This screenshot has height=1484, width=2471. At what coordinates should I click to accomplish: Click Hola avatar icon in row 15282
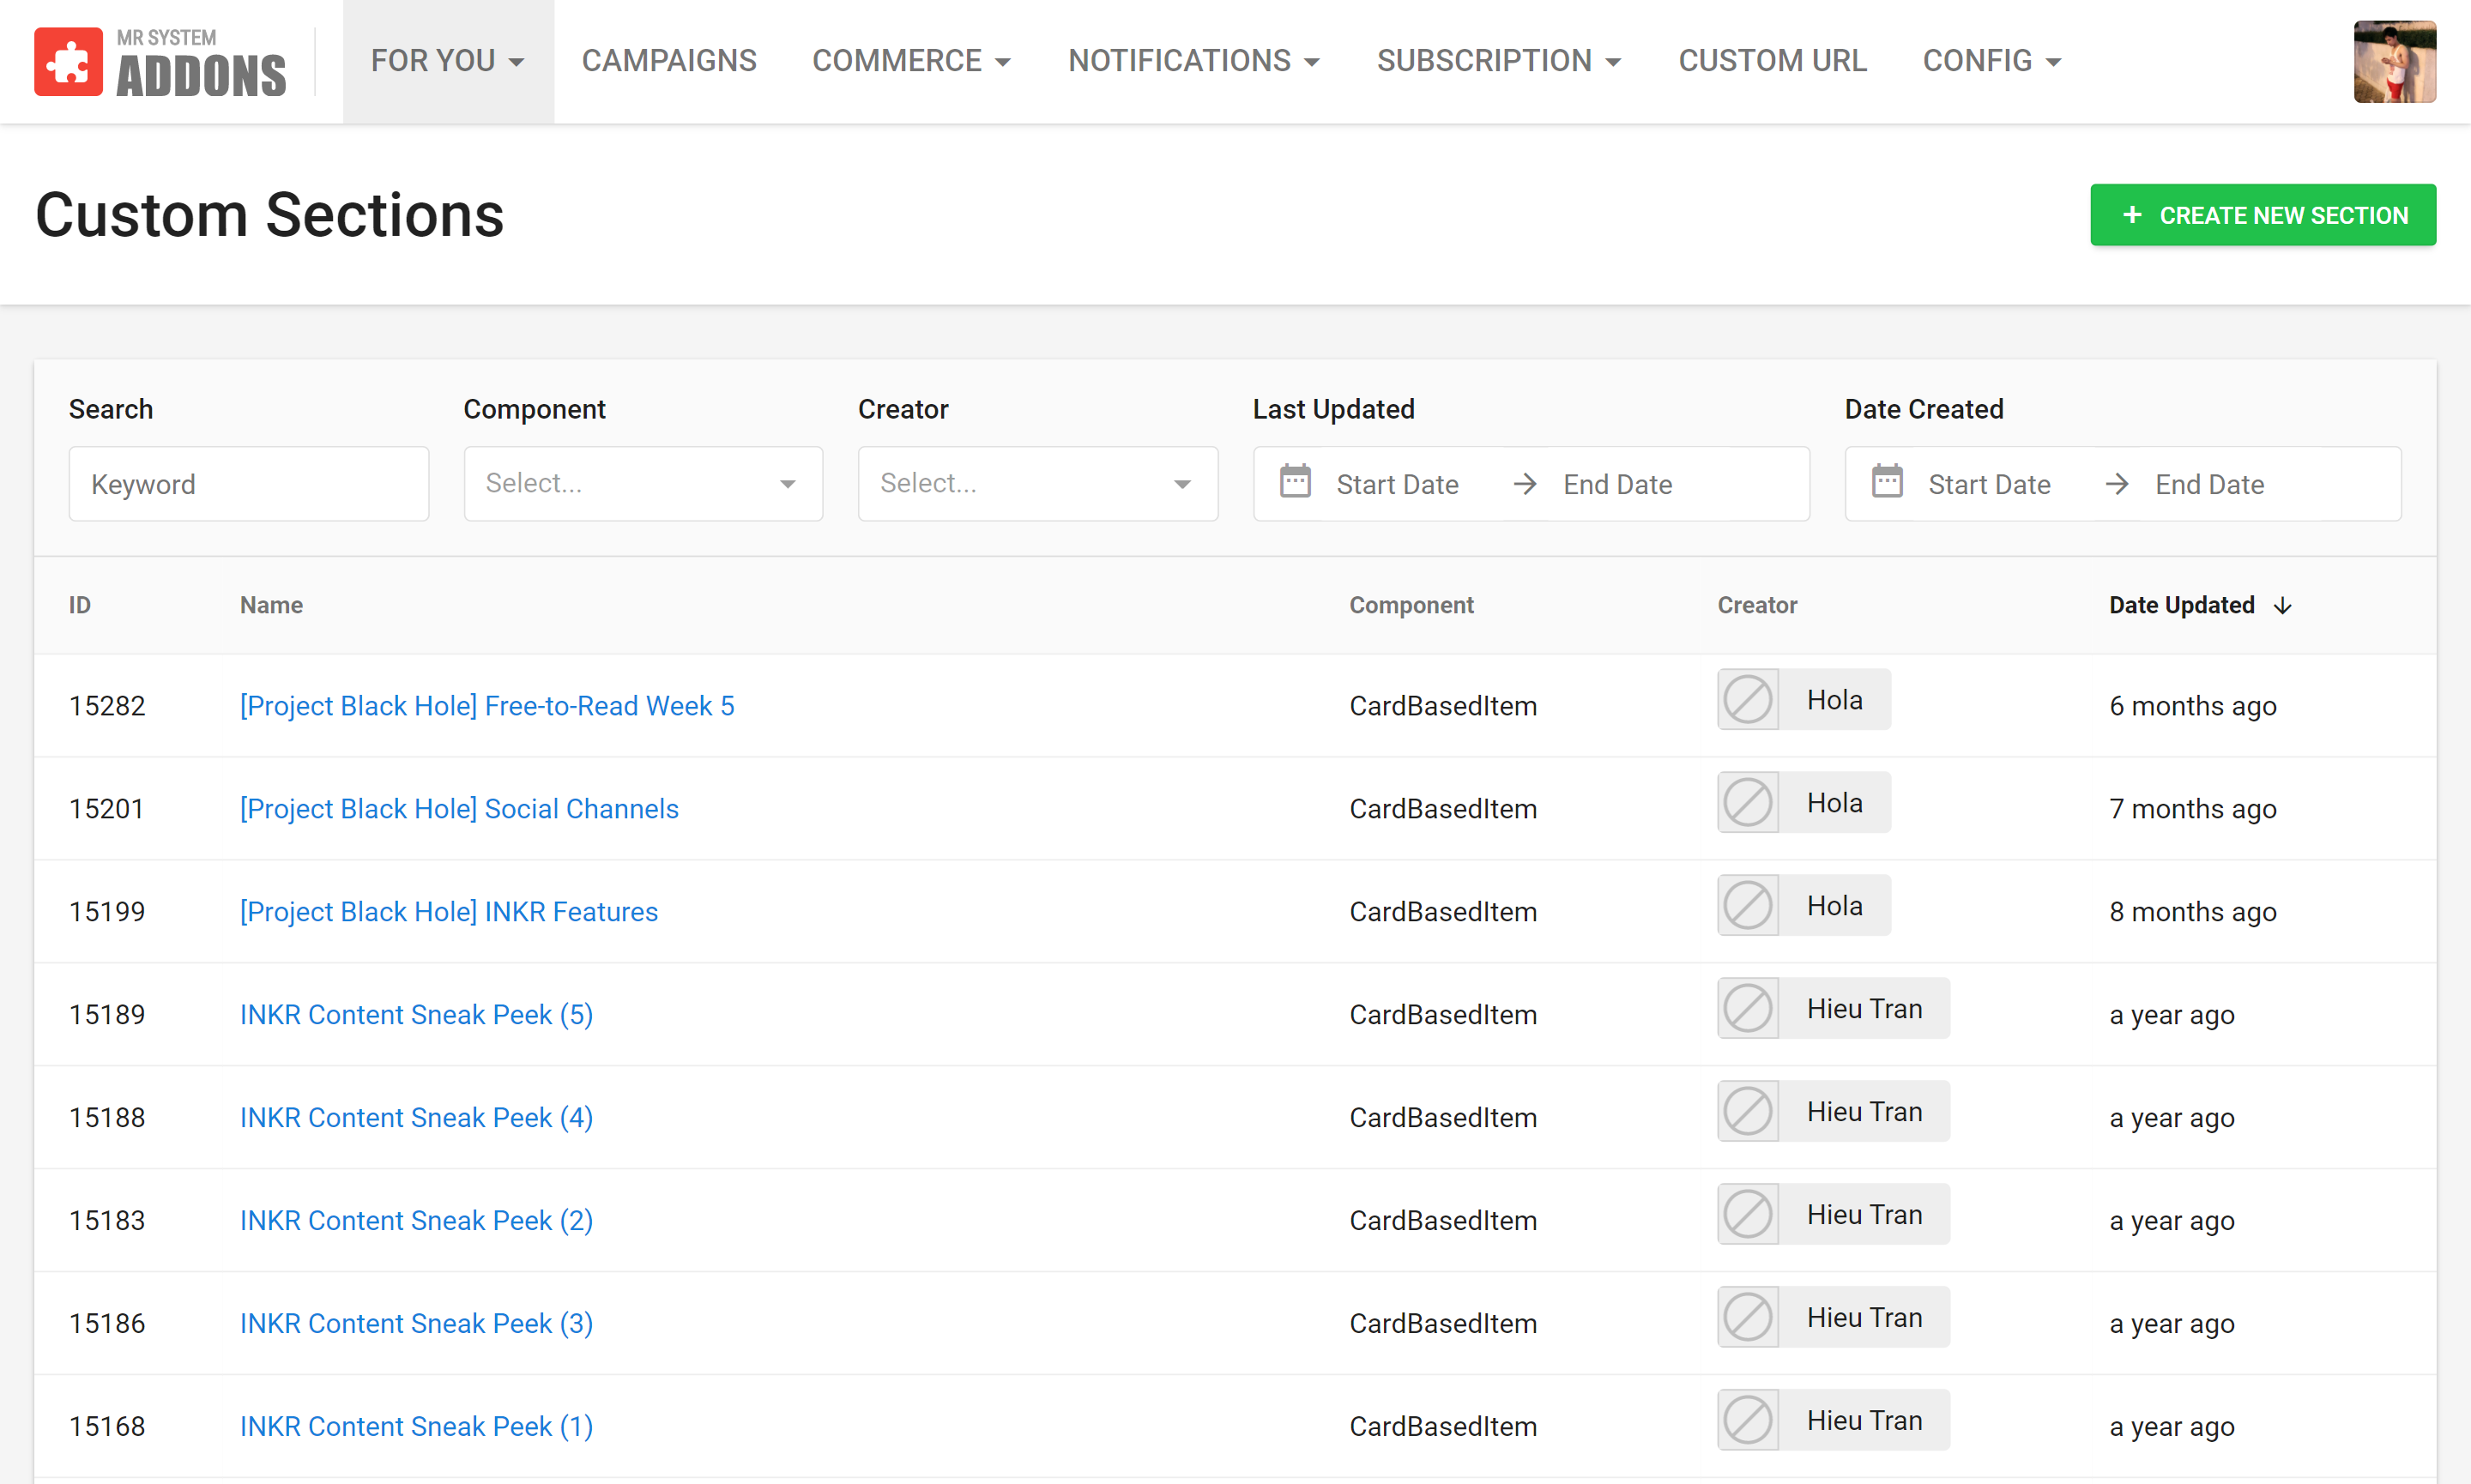click(x=1748, y=700)
